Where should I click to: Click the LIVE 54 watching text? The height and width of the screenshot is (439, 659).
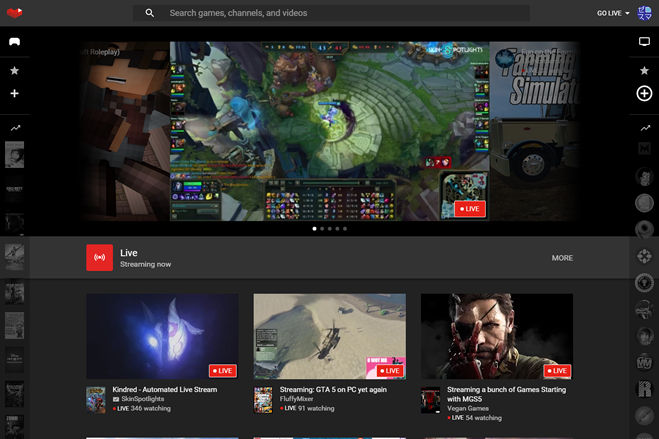pos(474,418)
